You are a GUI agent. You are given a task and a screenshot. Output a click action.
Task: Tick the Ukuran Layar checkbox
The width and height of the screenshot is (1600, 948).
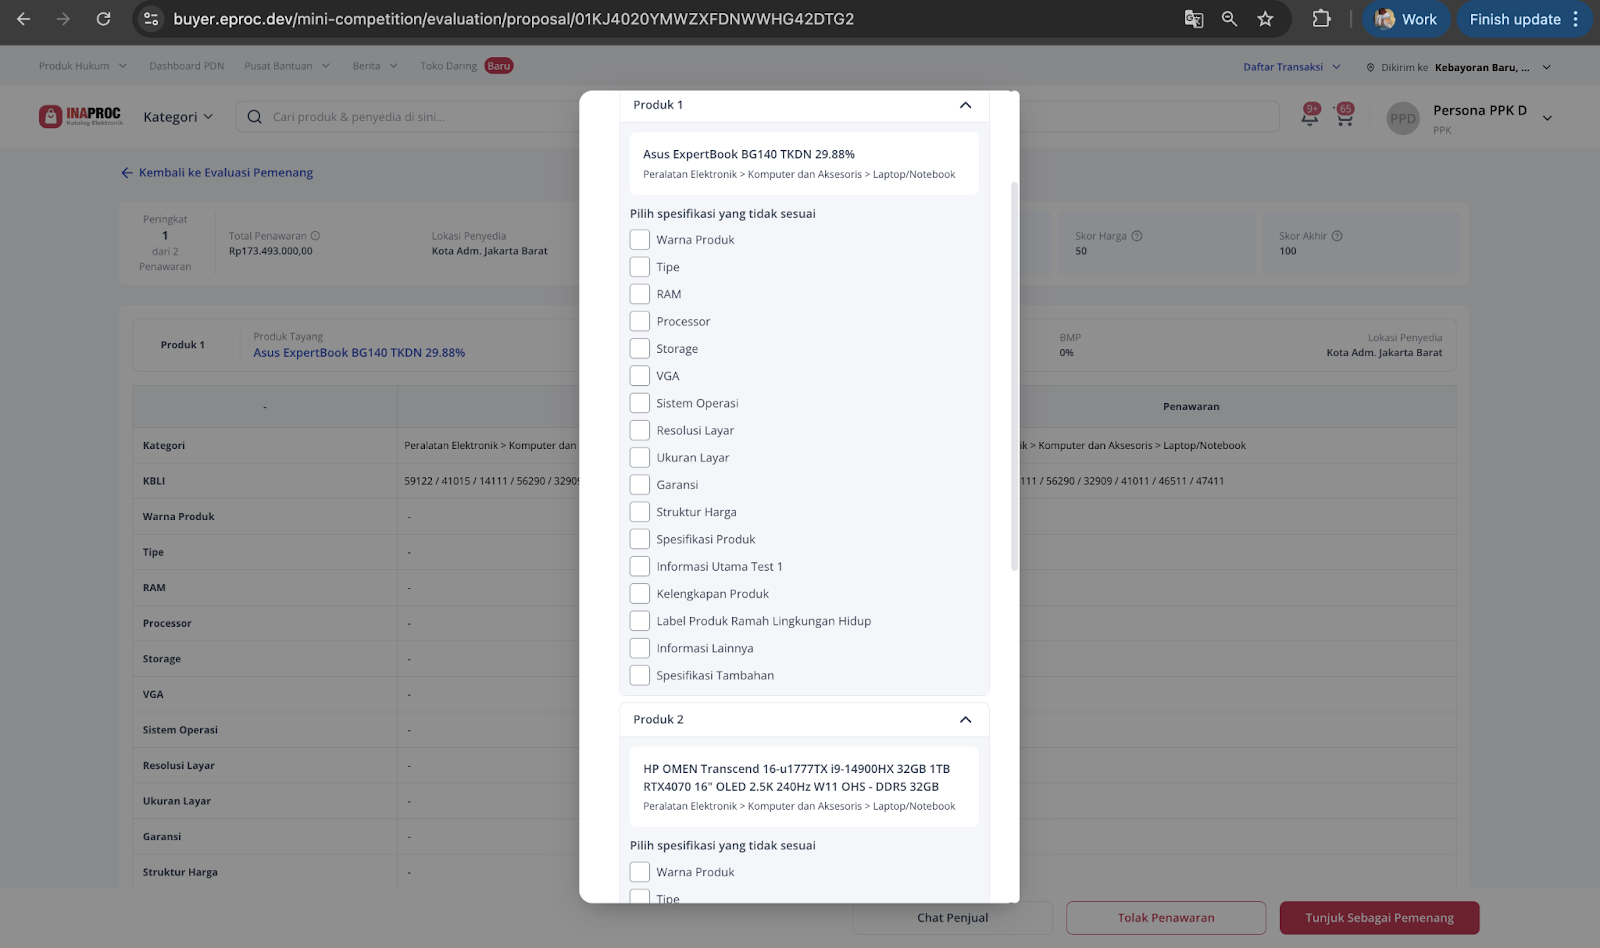click(640, 457)
